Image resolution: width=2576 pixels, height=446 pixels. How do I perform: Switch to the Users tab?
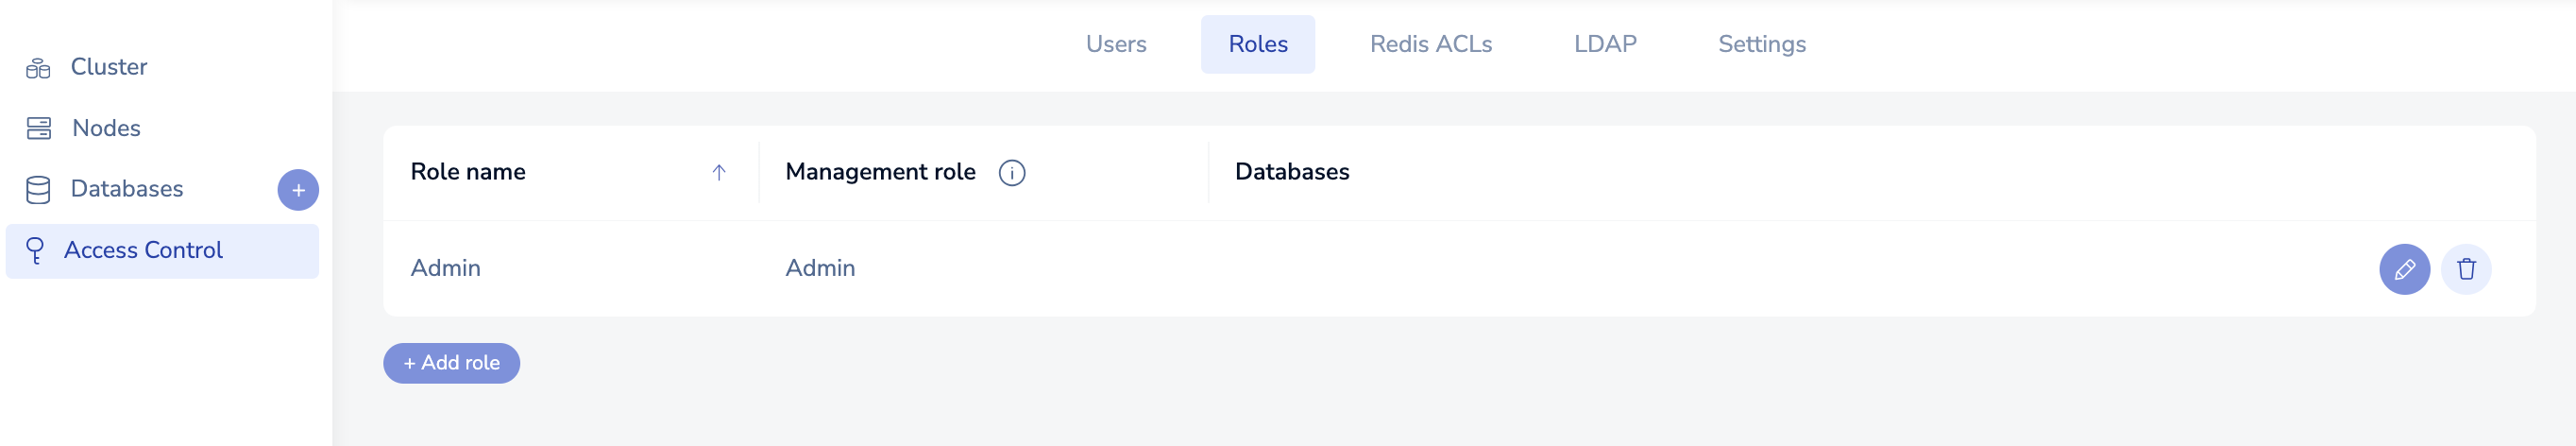pos(1116,44)
